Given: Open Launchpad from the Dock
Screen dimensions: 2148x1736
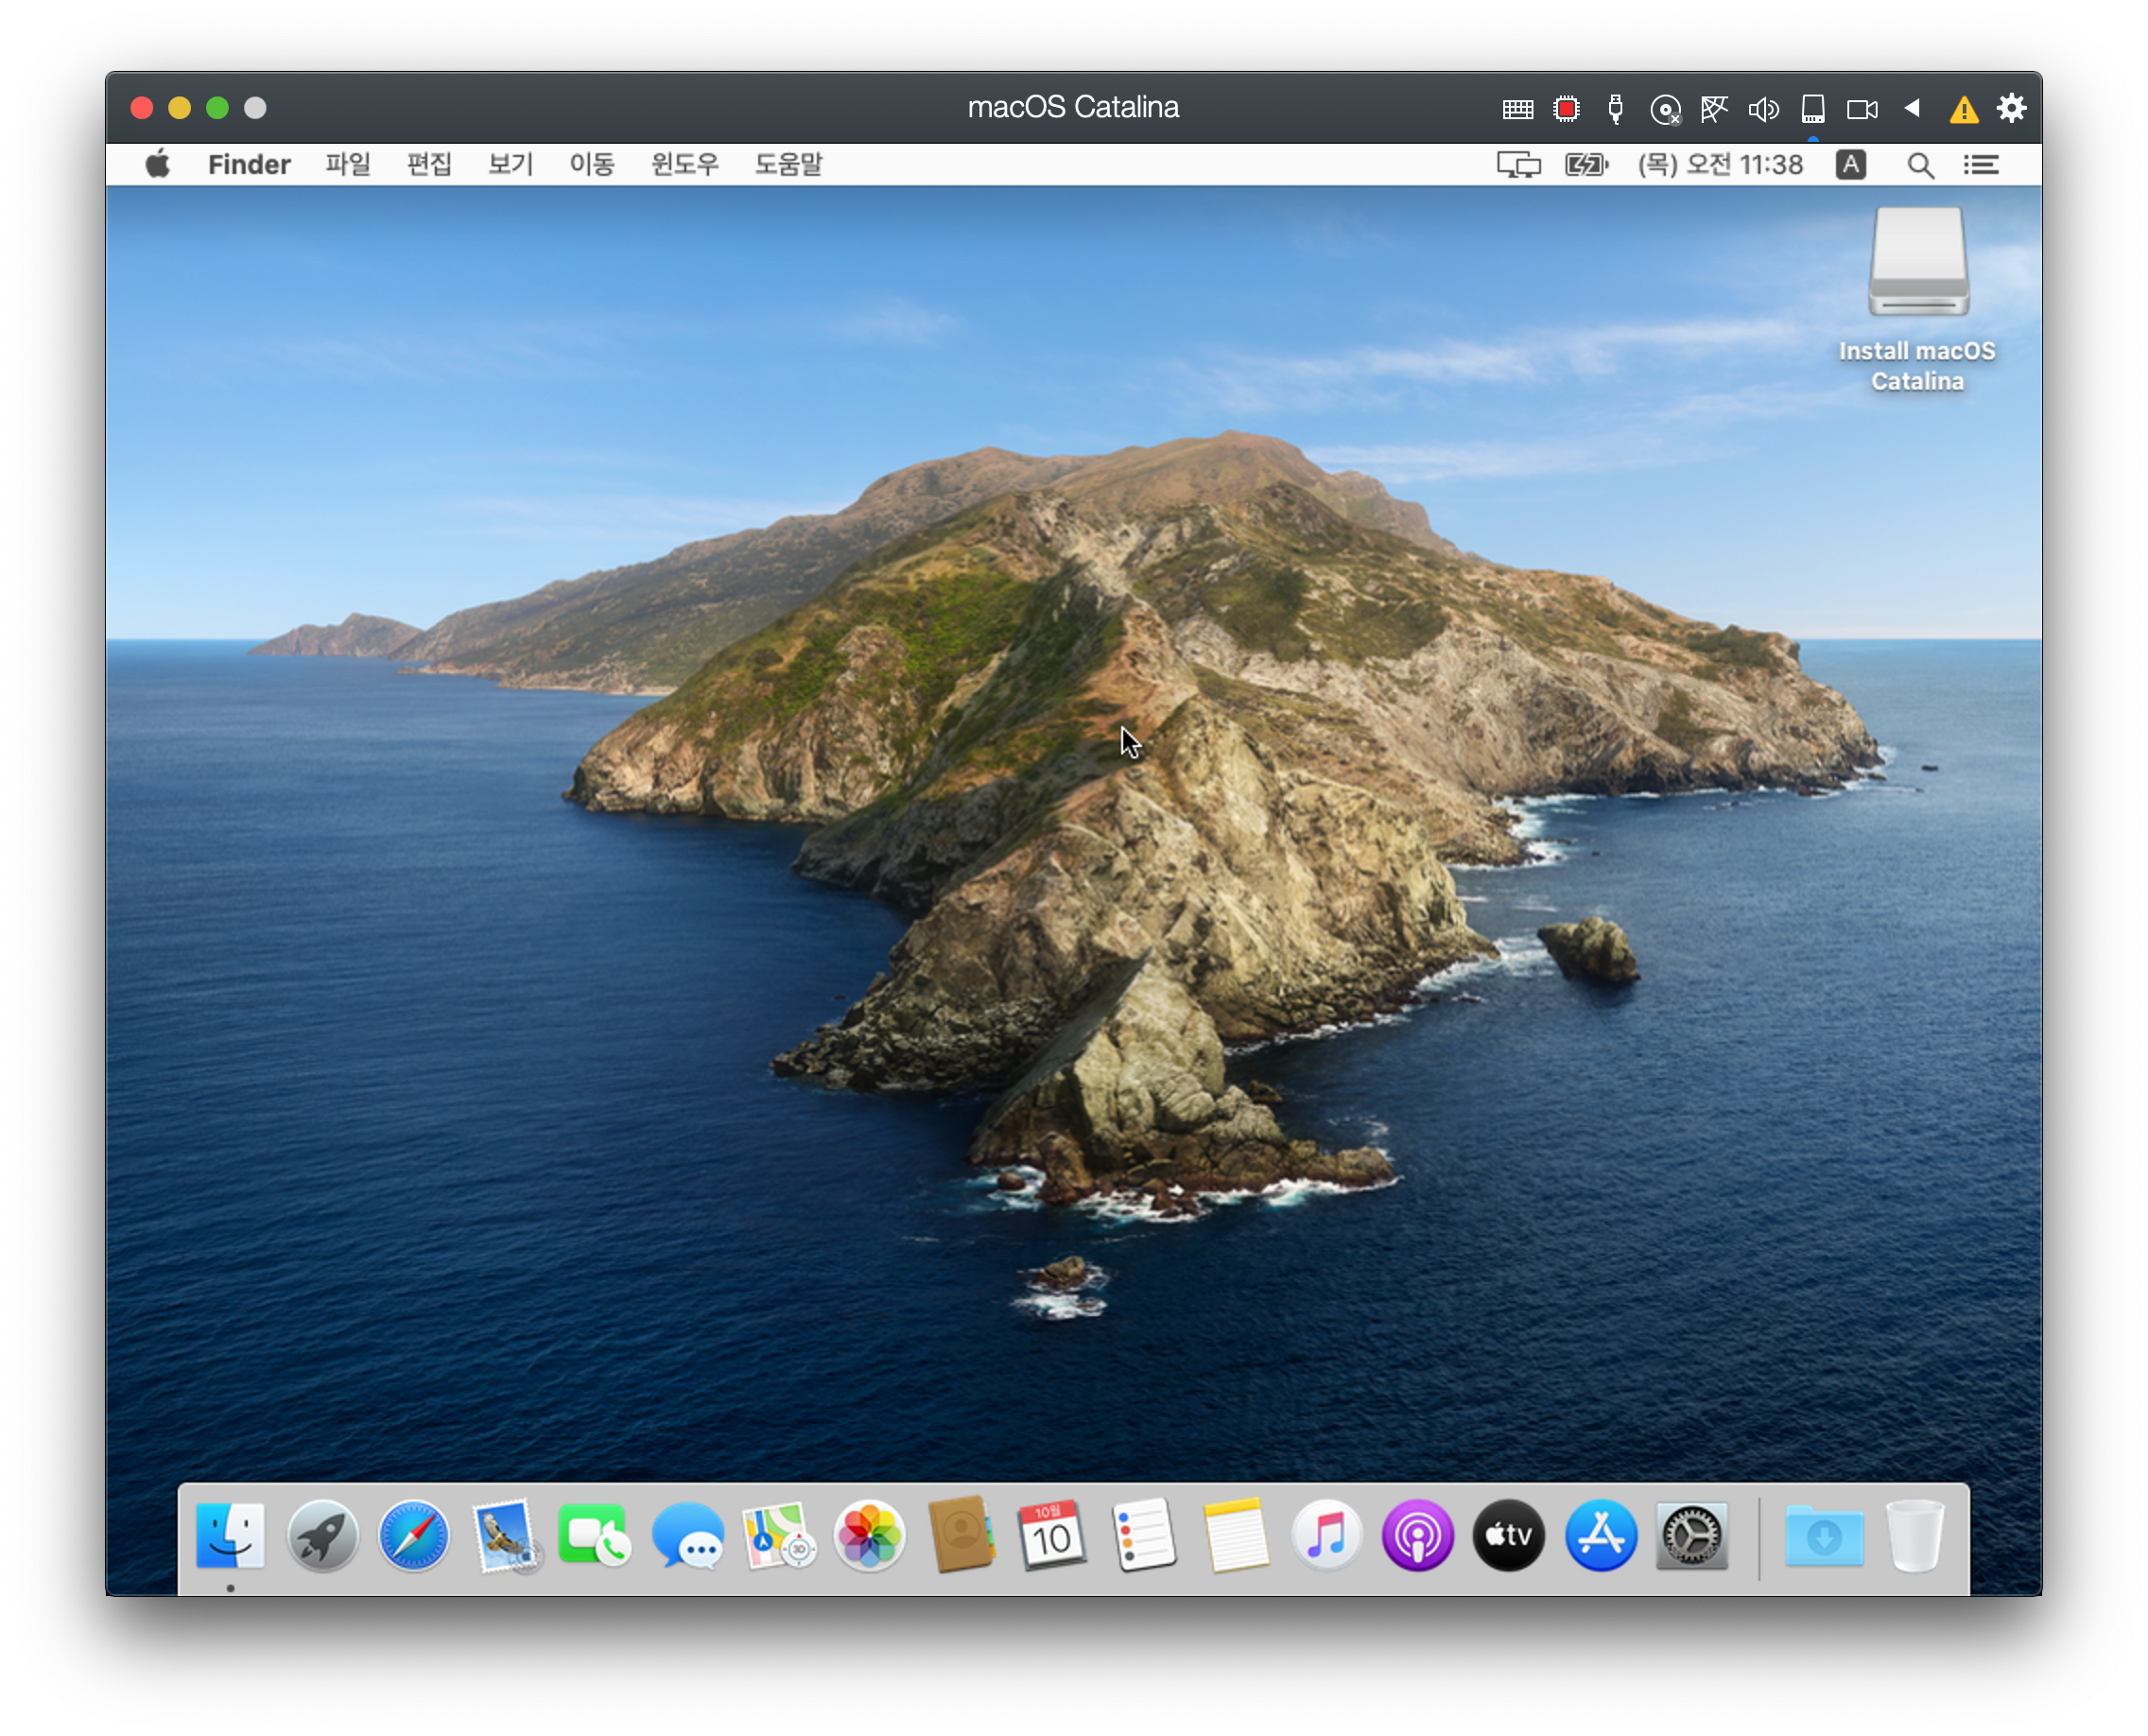Looking at the screenshot, I should (x=322, y=1536).
